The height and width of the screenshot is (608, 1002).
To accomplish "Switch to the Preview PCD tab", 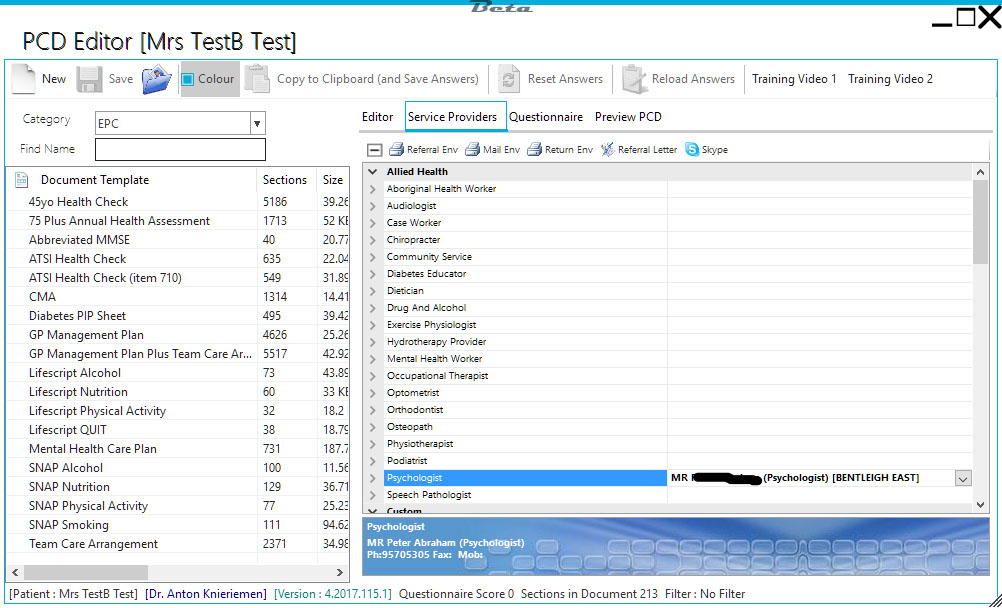I will 628,117.
